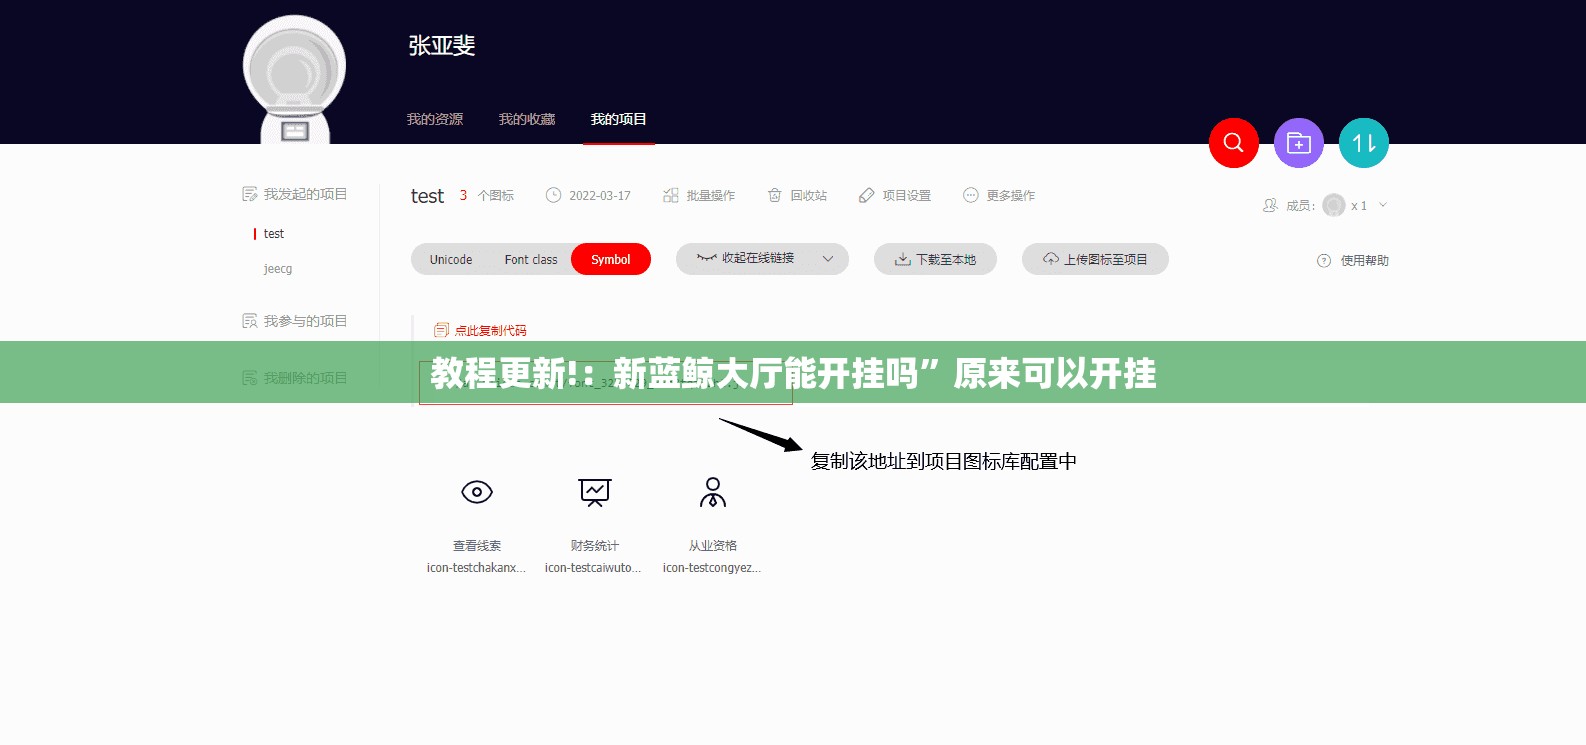This screenshot has width=1586, height=745.
Task: Select the 我的项目 tab
Action: tap(618, 119)
